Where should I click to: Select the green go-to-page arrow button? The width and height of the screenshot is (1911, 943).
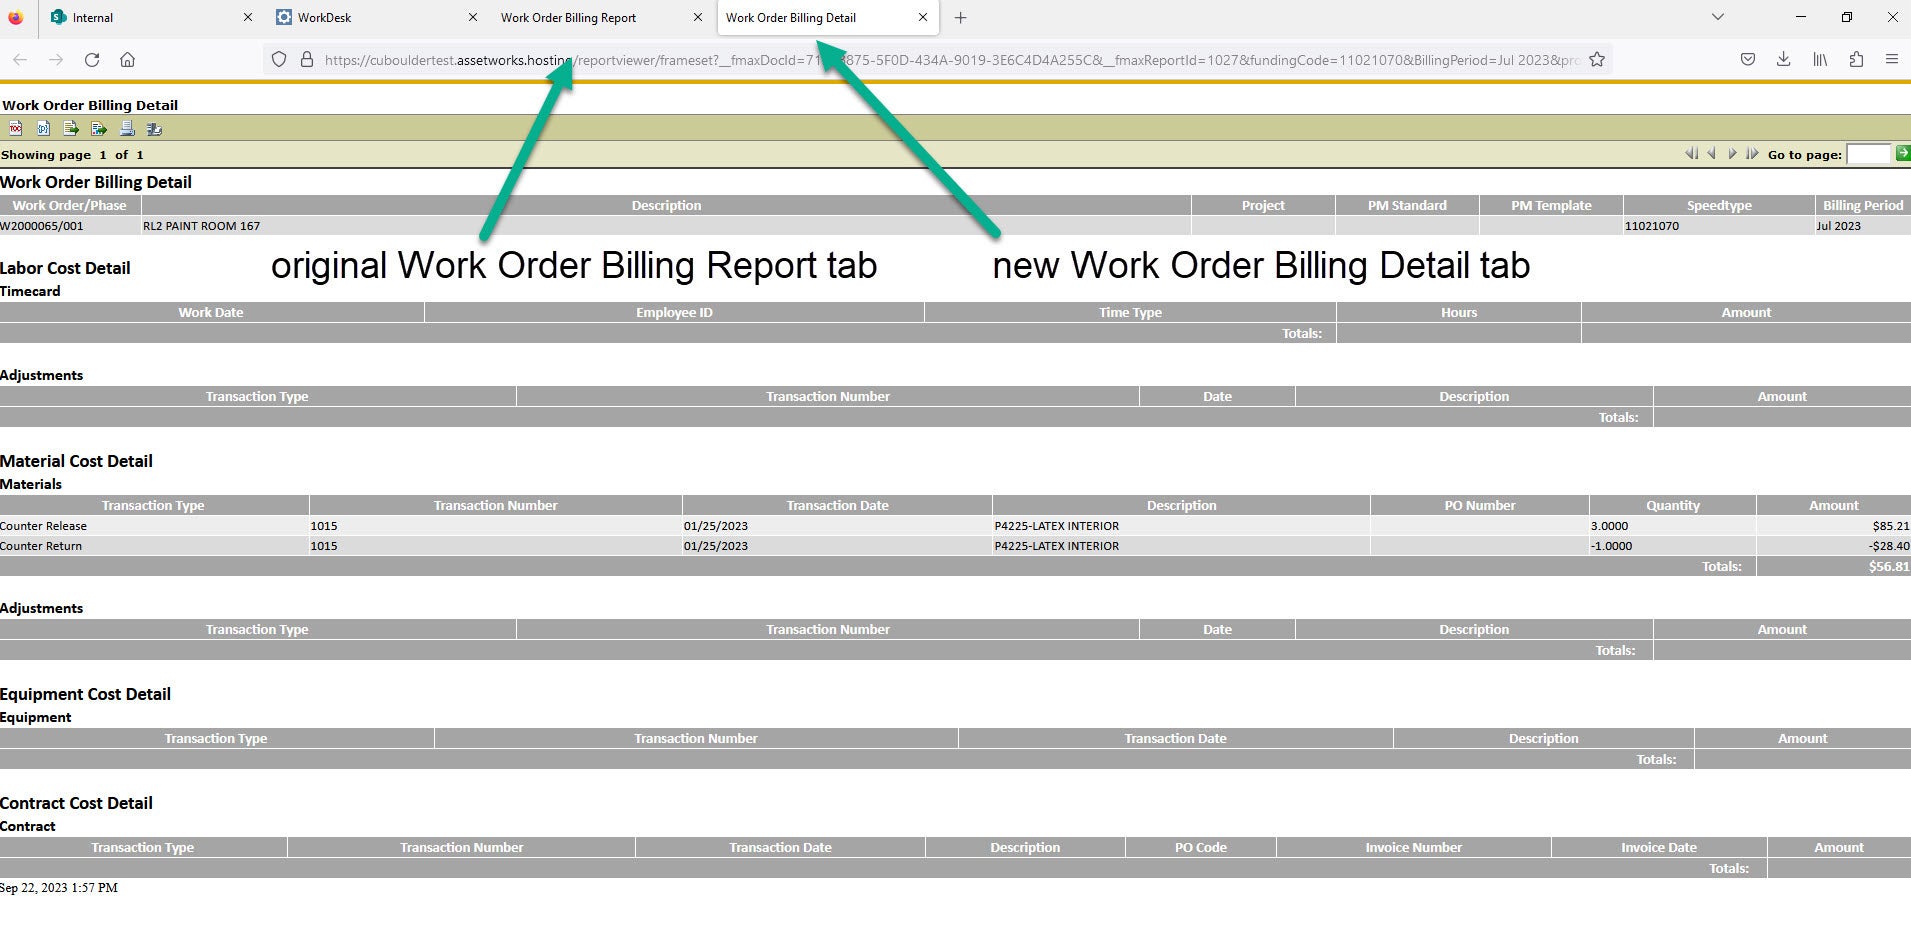coord(1903,154)
